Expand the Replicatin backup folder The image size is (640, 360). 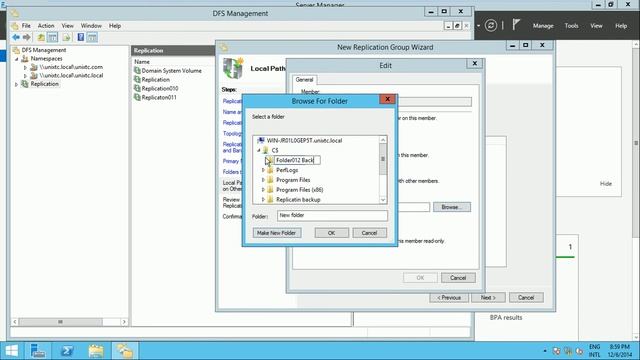pos(263,200)
